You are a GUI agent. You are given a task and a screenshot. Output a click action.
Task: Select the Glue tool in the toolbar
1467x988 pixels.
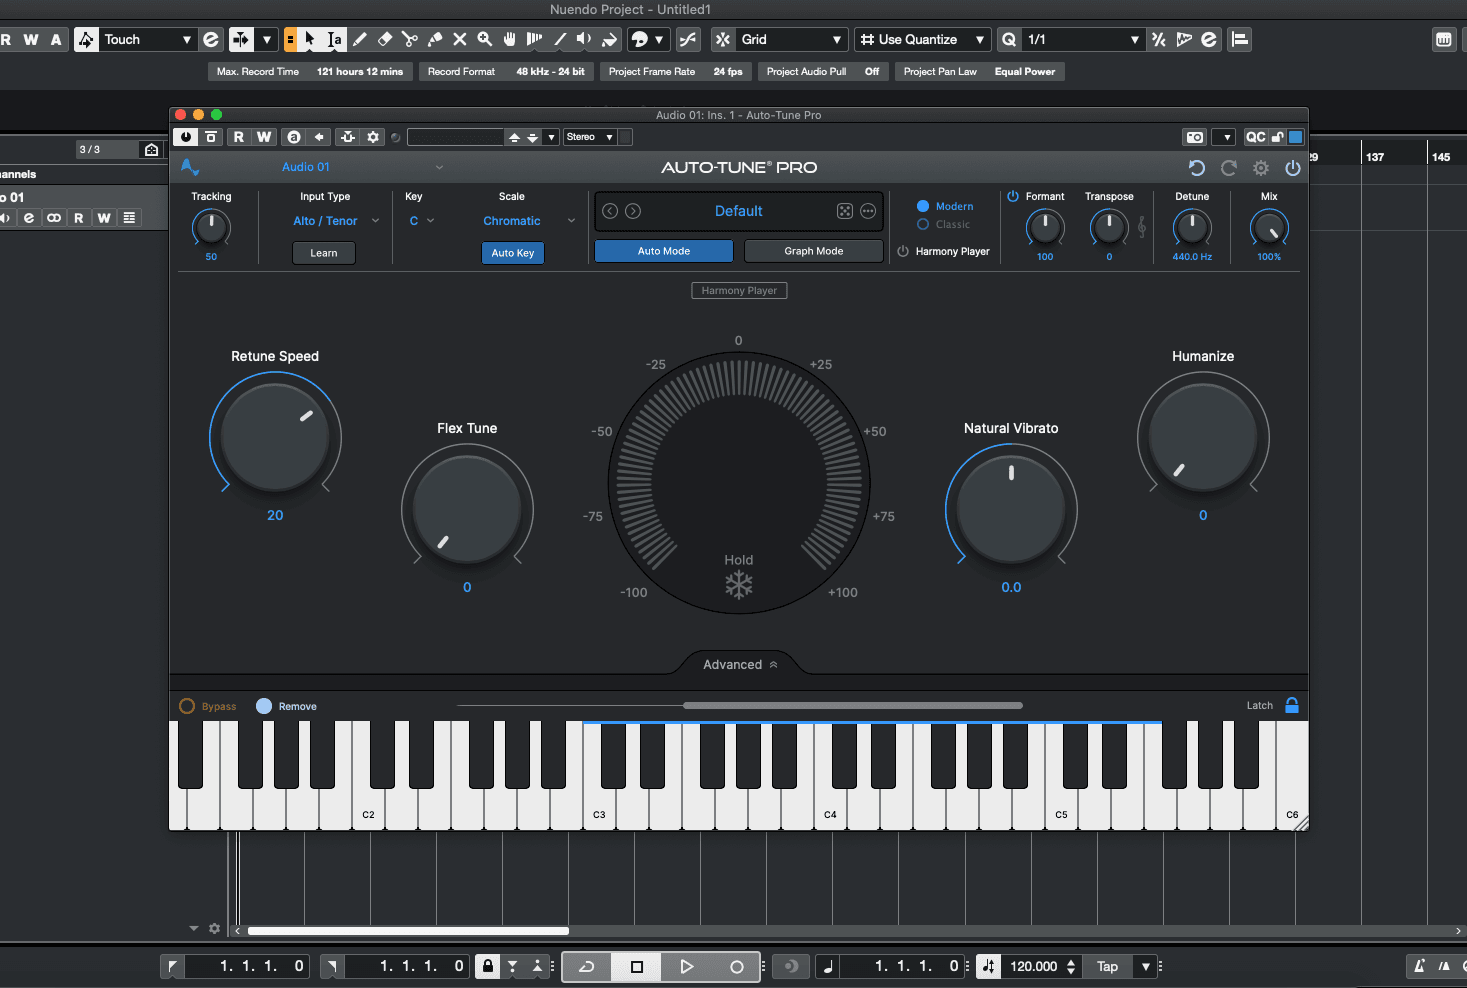(435, 39)
